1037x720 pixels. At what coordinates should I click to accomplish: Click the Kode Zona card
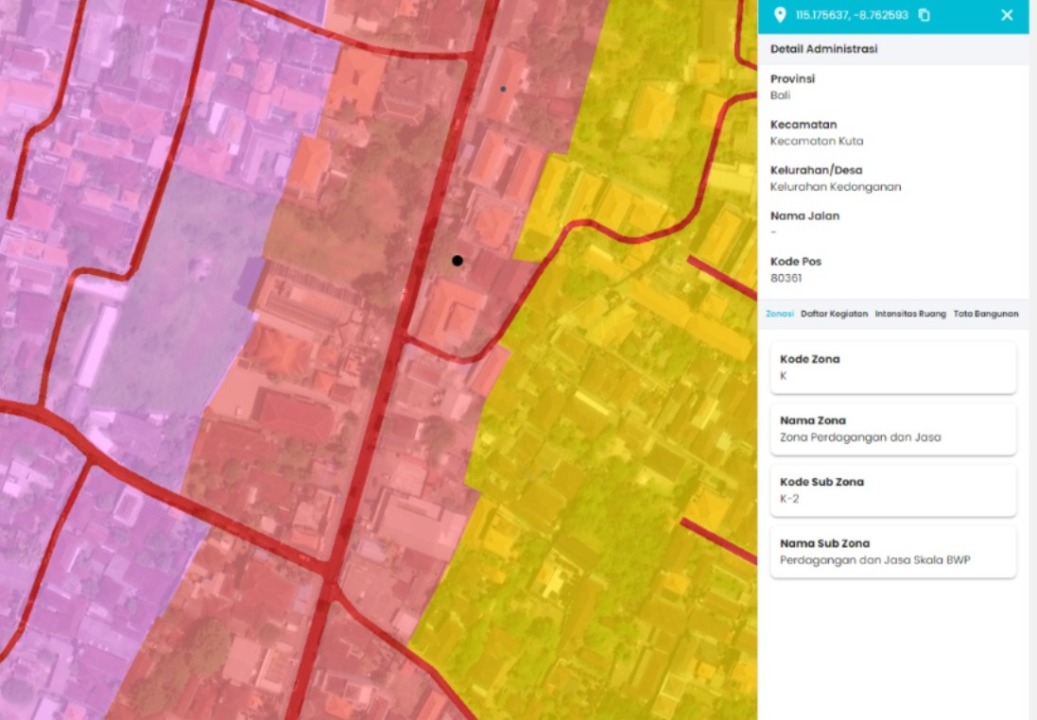point(893,367)
